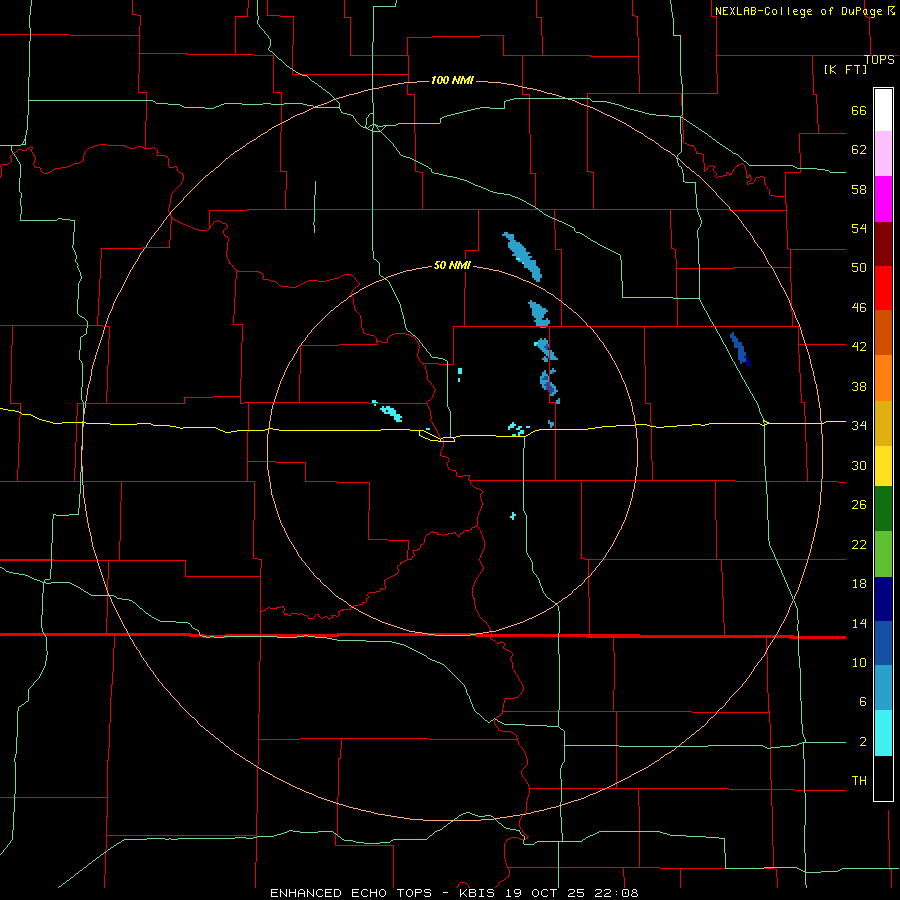900x900 pixels.
Task: Select the light green scale swatch
Action: click(883, 554)
